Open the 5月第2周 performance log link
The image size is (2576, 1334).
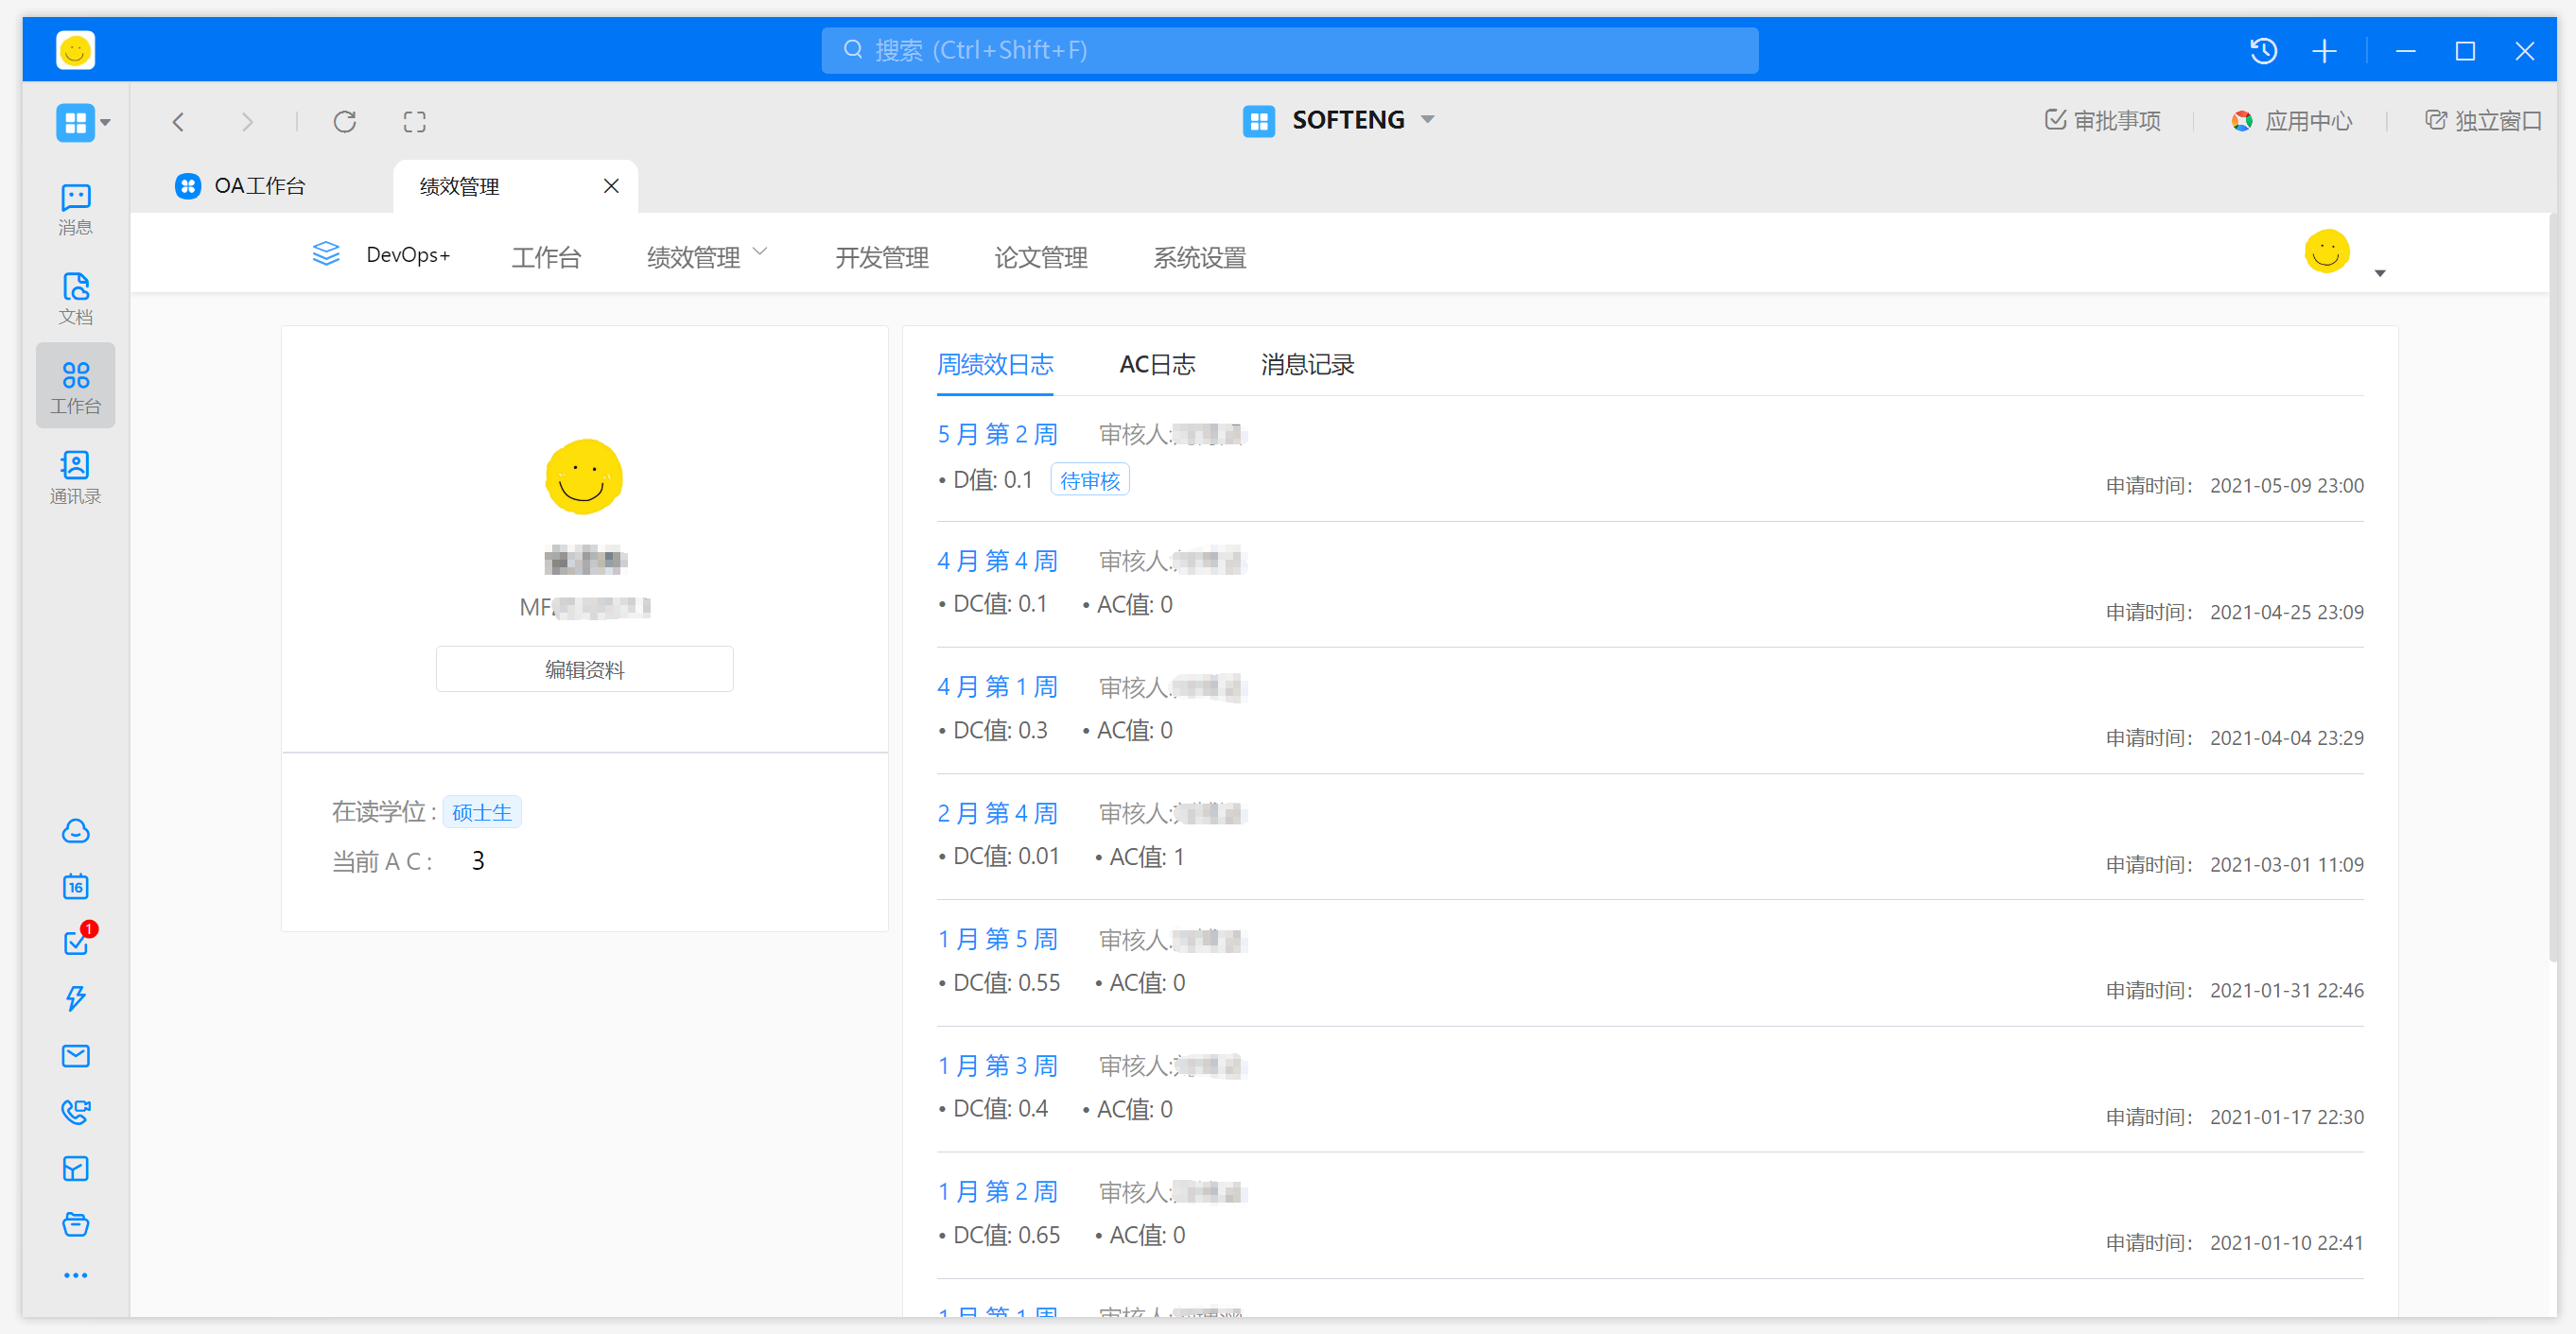pos(996,434)
